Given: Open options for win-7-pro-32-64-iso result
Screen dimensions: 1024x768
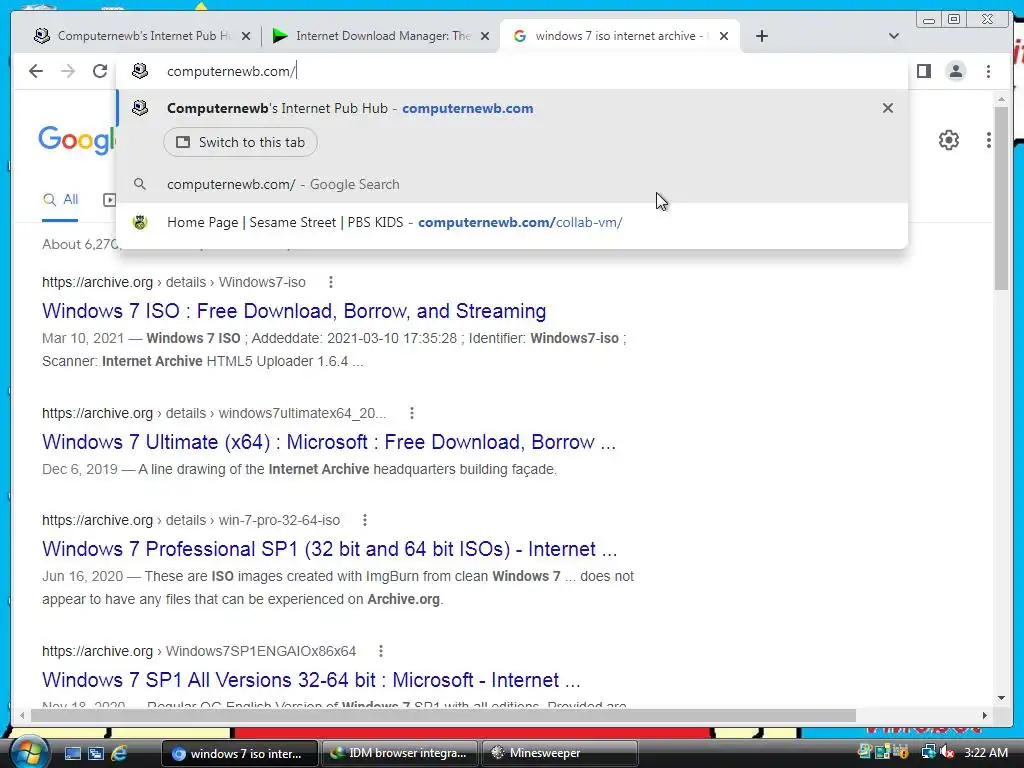Looking at the screenshot, I should 364,520.
